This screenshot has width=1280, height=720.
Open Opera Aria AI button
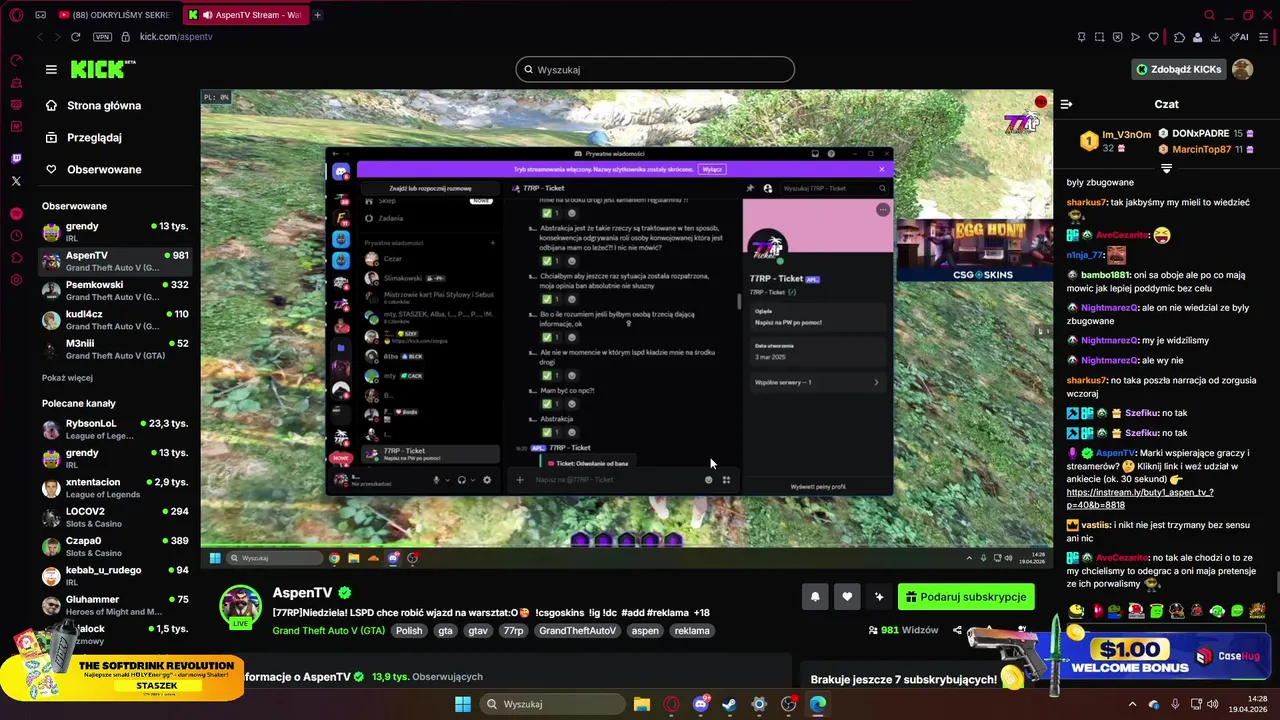click(x=1241, y=37)
